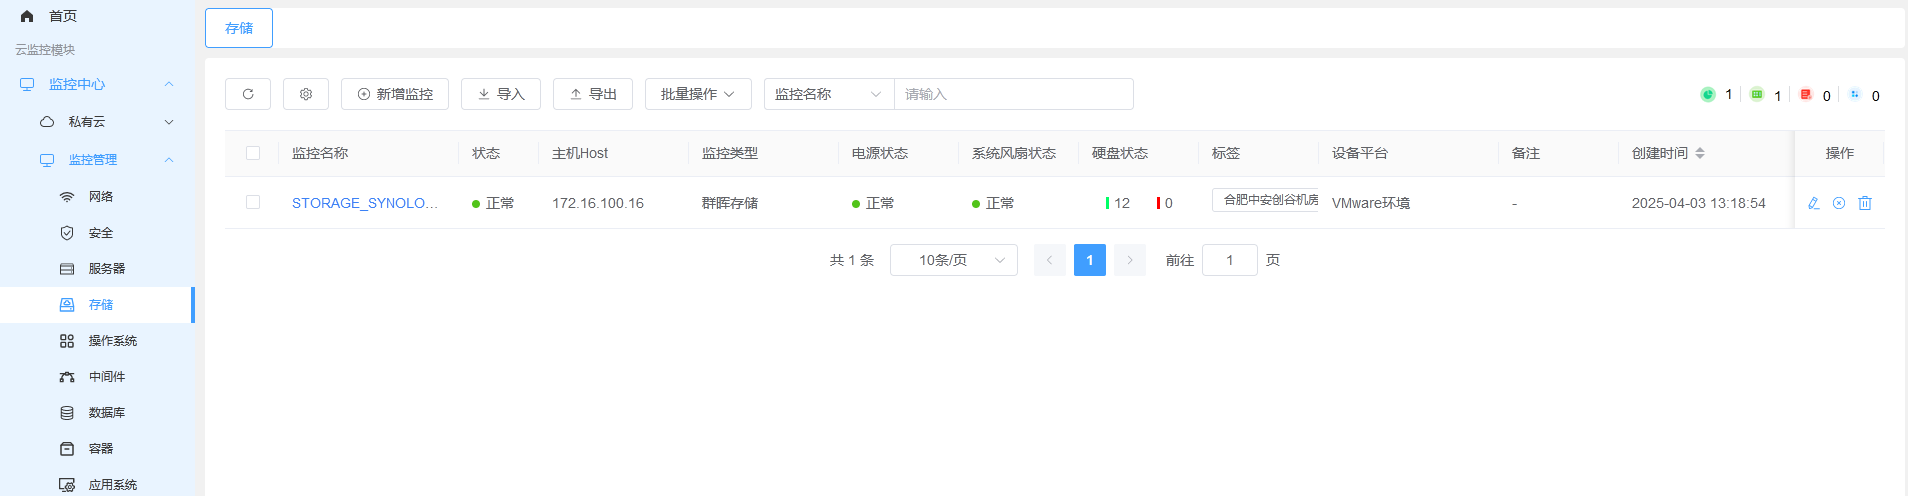Open column settings gear icon
Viewport: 1908px width, 496px height.
(306, 94)
